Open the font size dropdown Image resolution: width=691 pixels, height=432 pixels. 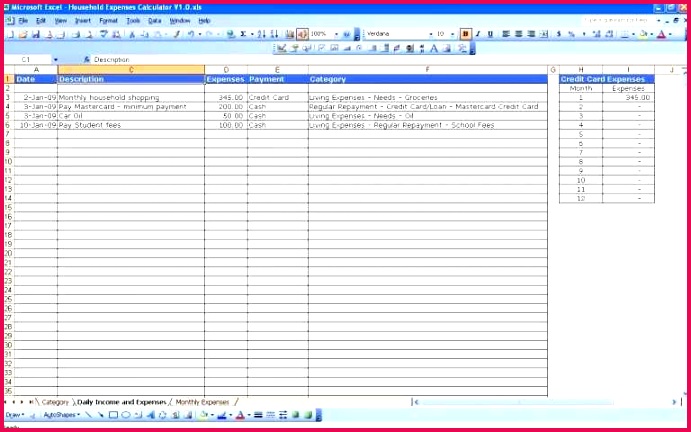(453, 34)
